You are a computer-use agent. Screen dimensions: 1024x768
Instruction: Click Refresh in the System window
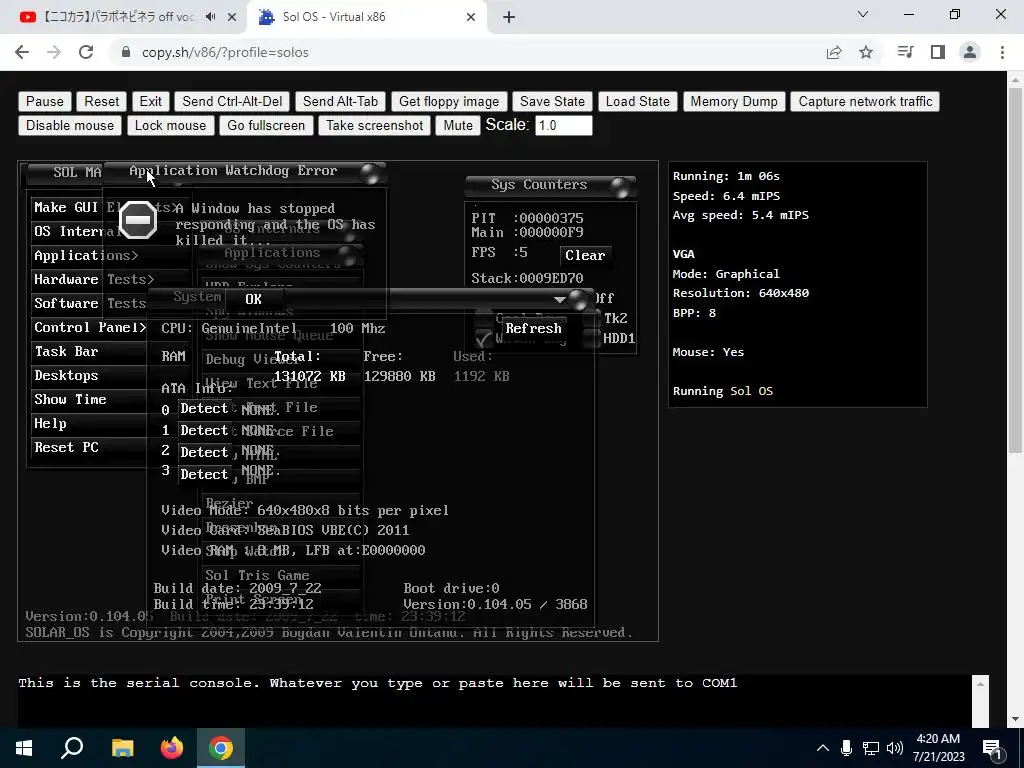[x=534, y=328]
